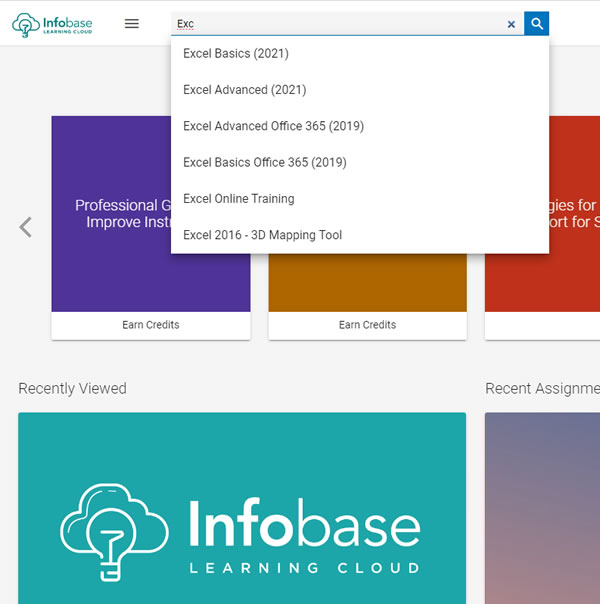This screenshot has width=600, height=604.
Task: Choose Excel Basics Office 365 (2019)
Action: pyautogui.click(x=360, y=162)
